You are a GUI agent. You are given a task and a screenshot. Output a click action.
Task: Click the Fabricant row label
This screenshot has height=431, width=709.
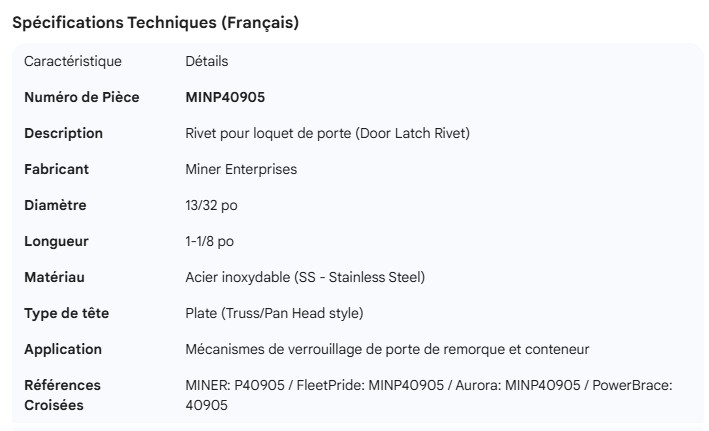(x=56, y=169)
